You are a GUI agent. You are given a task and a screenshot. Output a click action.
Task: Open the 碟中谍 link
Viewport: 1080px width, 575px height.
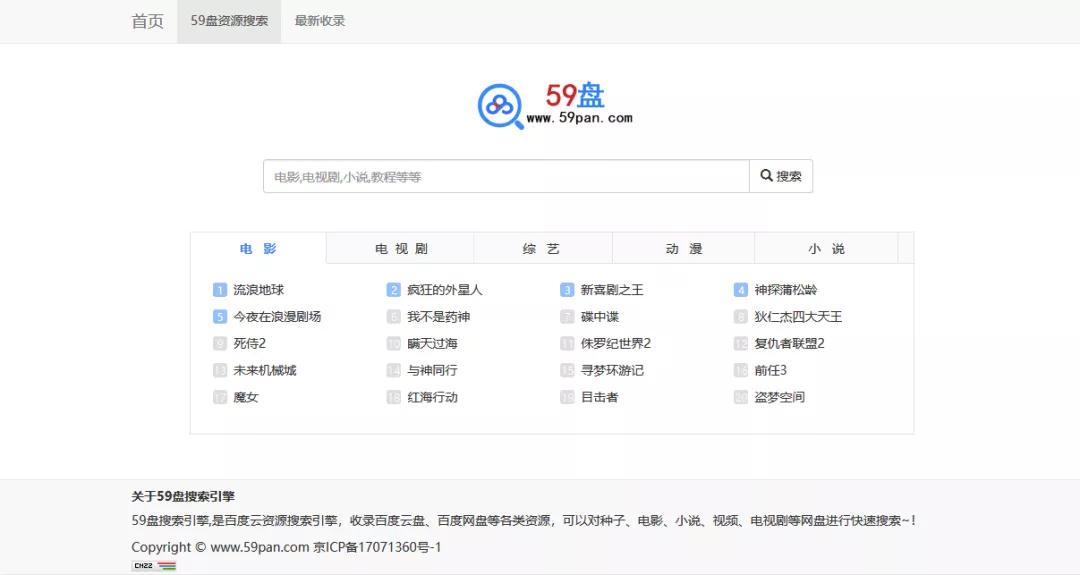(599, 317)
